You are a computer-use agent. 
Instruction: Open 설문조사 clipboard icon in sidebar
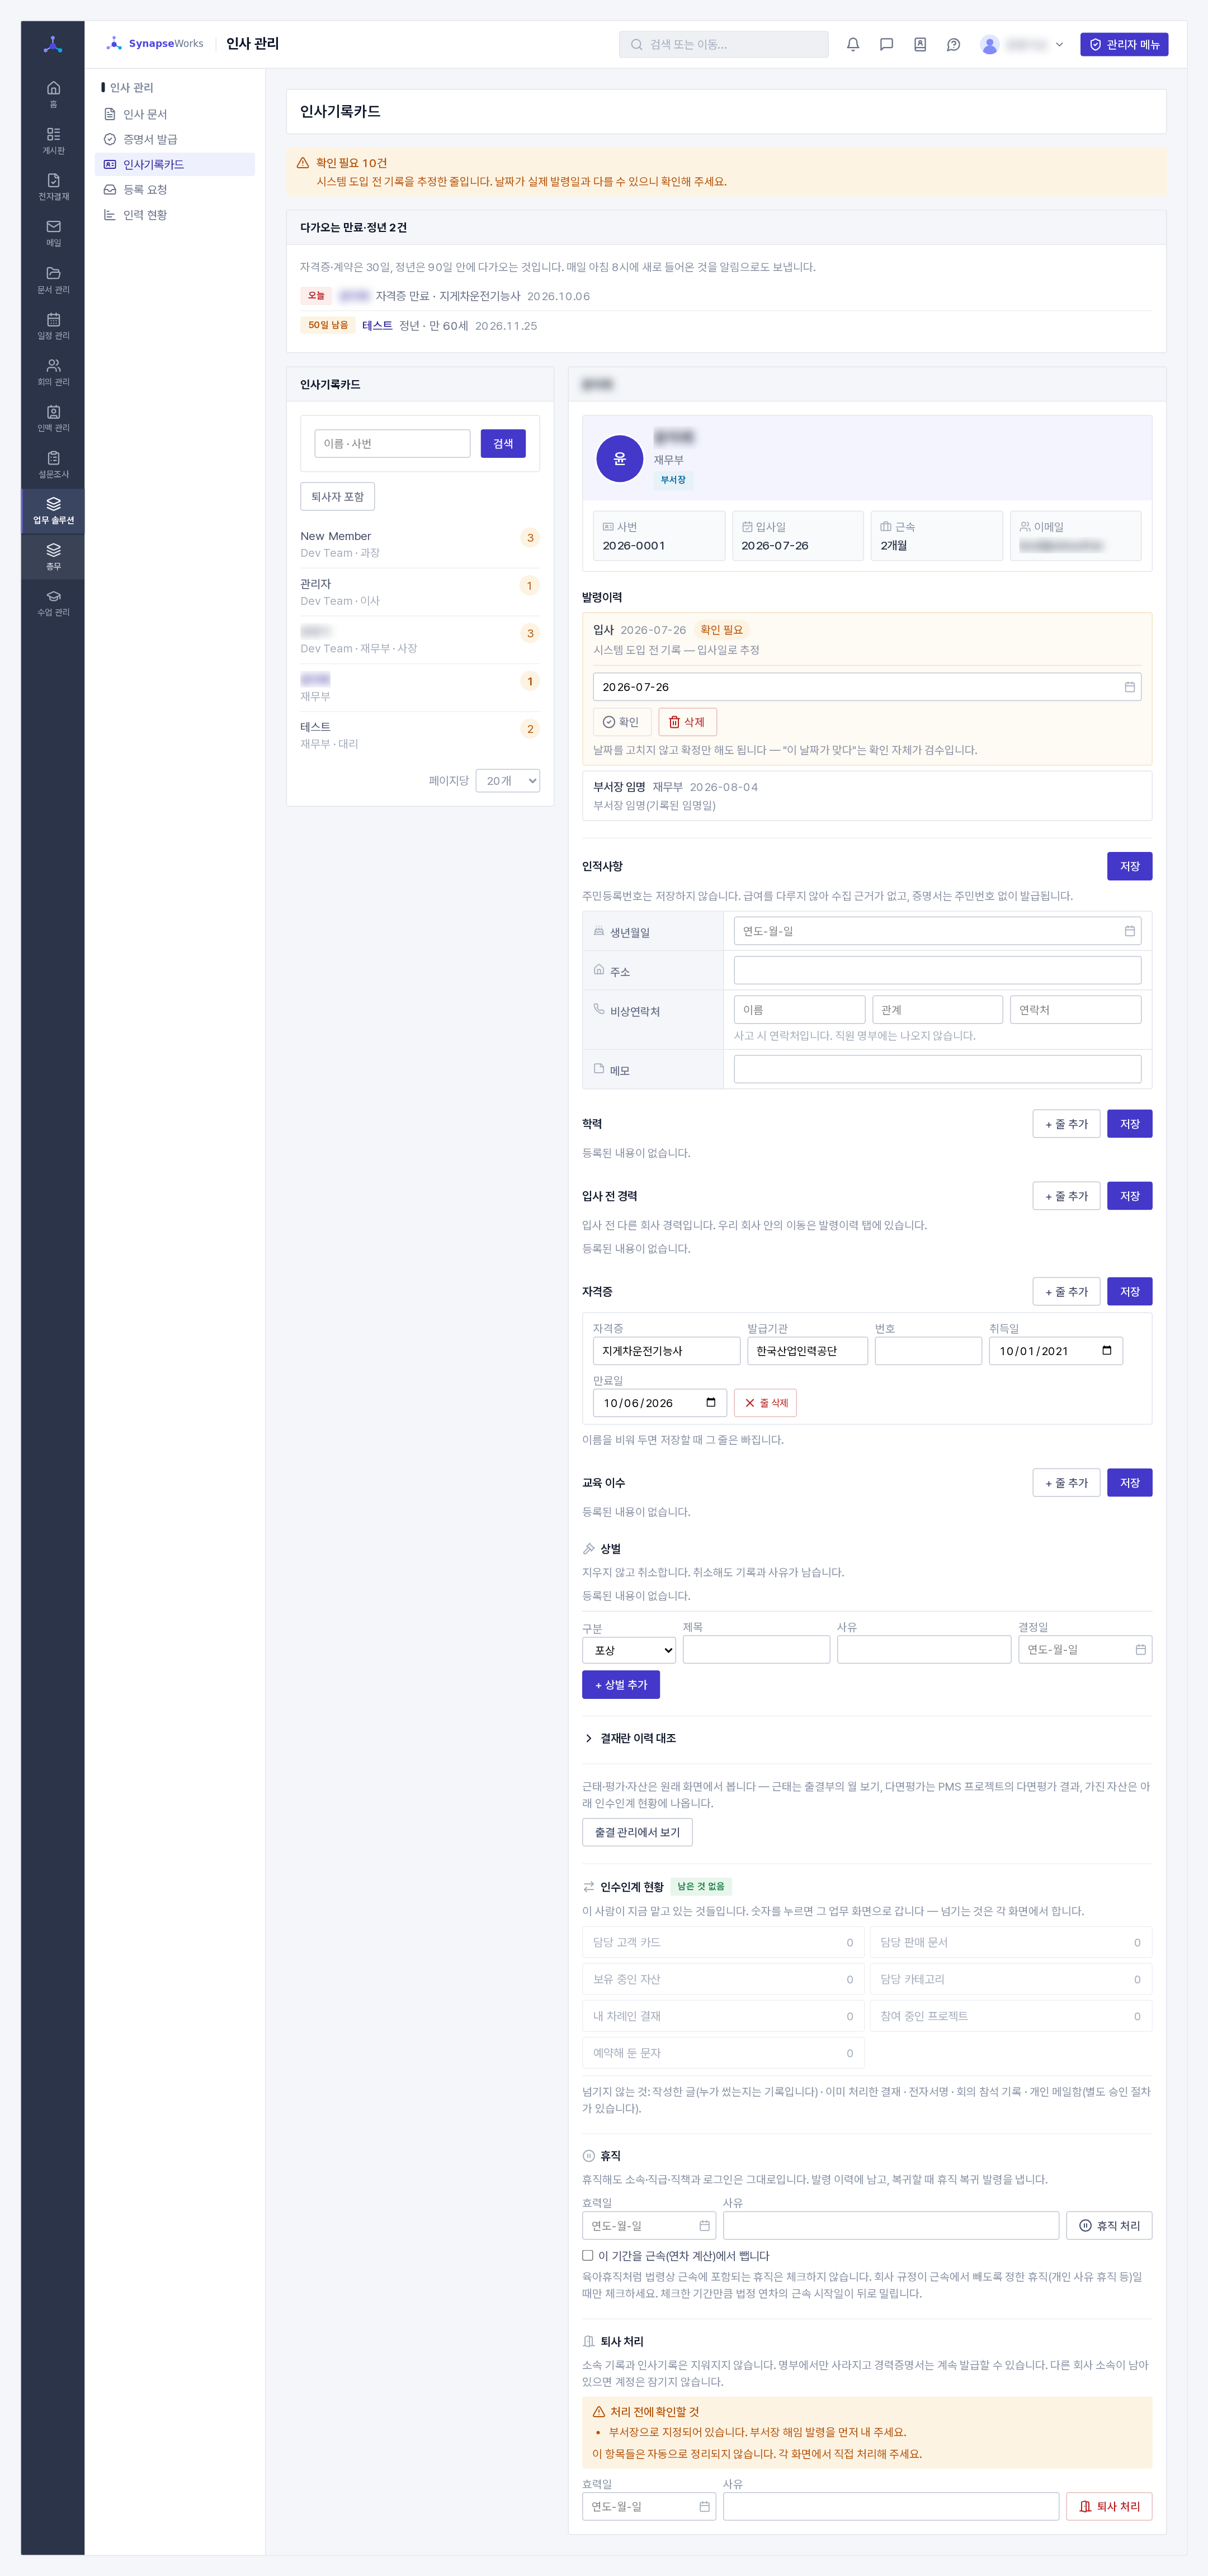[53, 464]
